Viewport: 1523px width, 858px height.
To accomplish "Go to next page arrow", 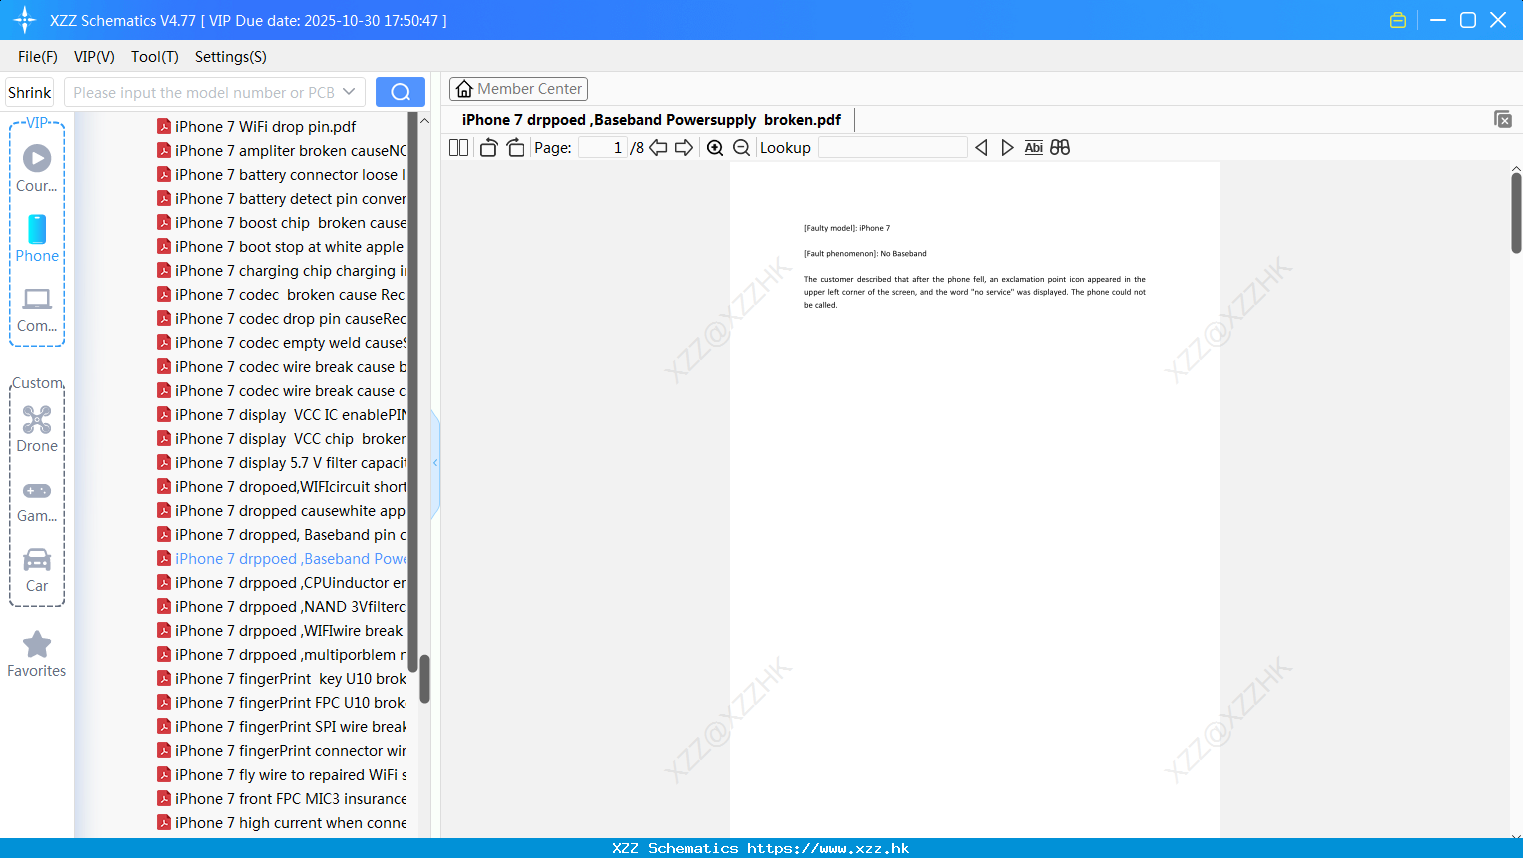I will pyautogui.click(x=684, y=147).
